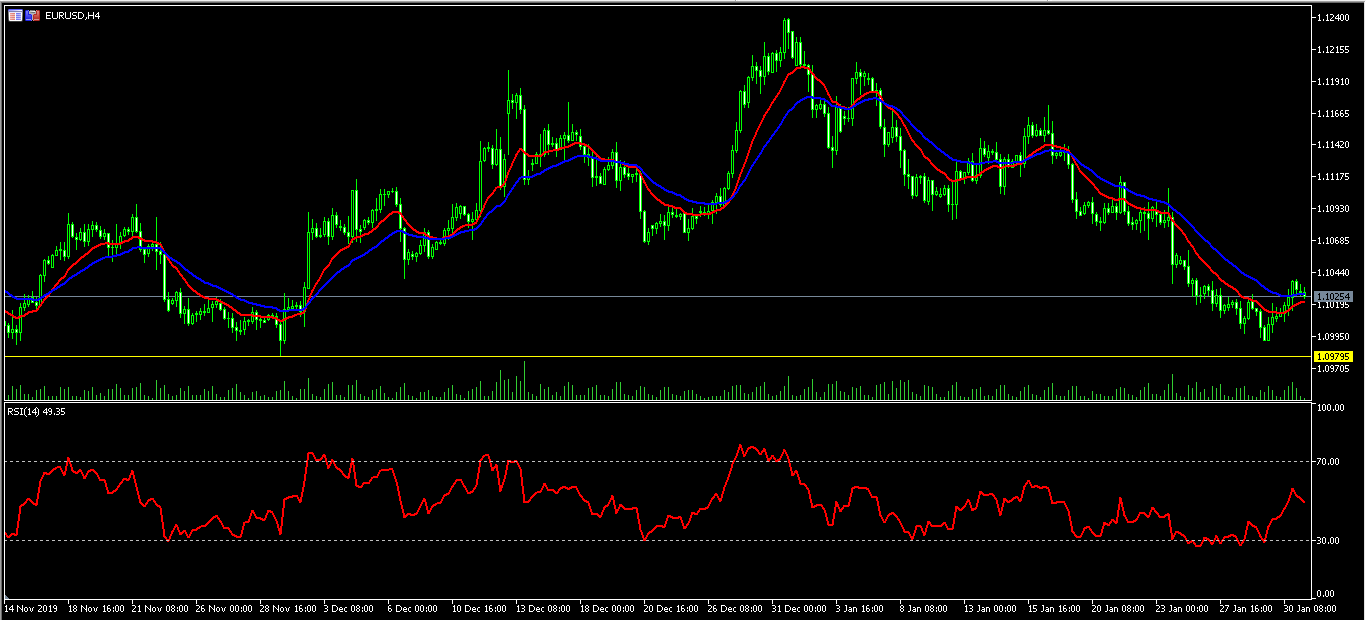The image size is (1366, 620).
Task: Click the table grid icon beside EURUSD,H4
Action: pyautogui.click(x=15, y=15)
